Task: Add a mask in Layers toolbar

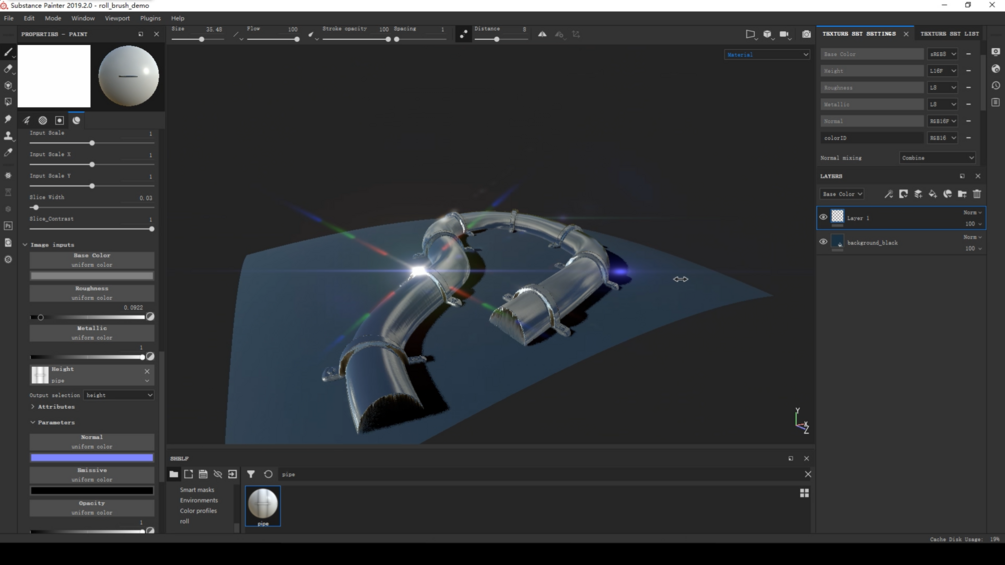Action: tap(903, 194)
